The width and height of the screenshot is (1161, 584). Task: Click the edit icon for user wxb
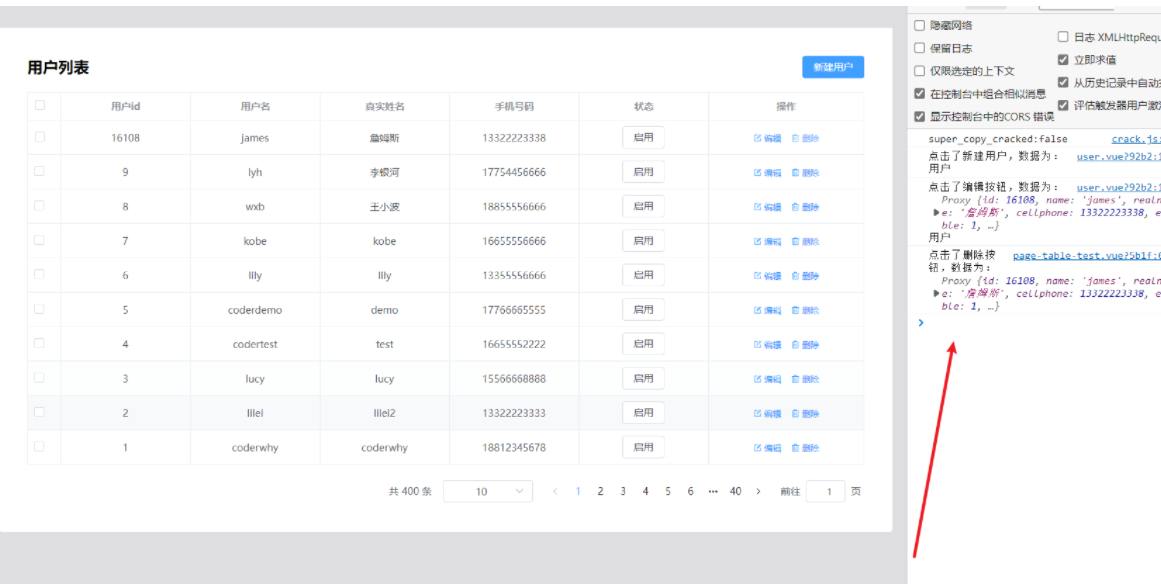758,207
